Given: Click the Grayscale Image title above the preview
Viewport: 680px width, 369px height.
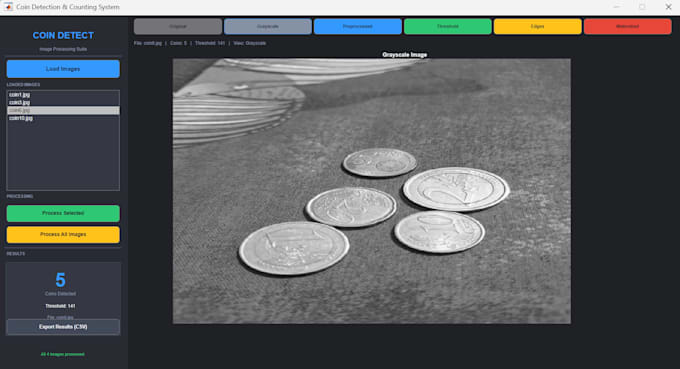Looking at the screenshot, I should pos(405,55).
